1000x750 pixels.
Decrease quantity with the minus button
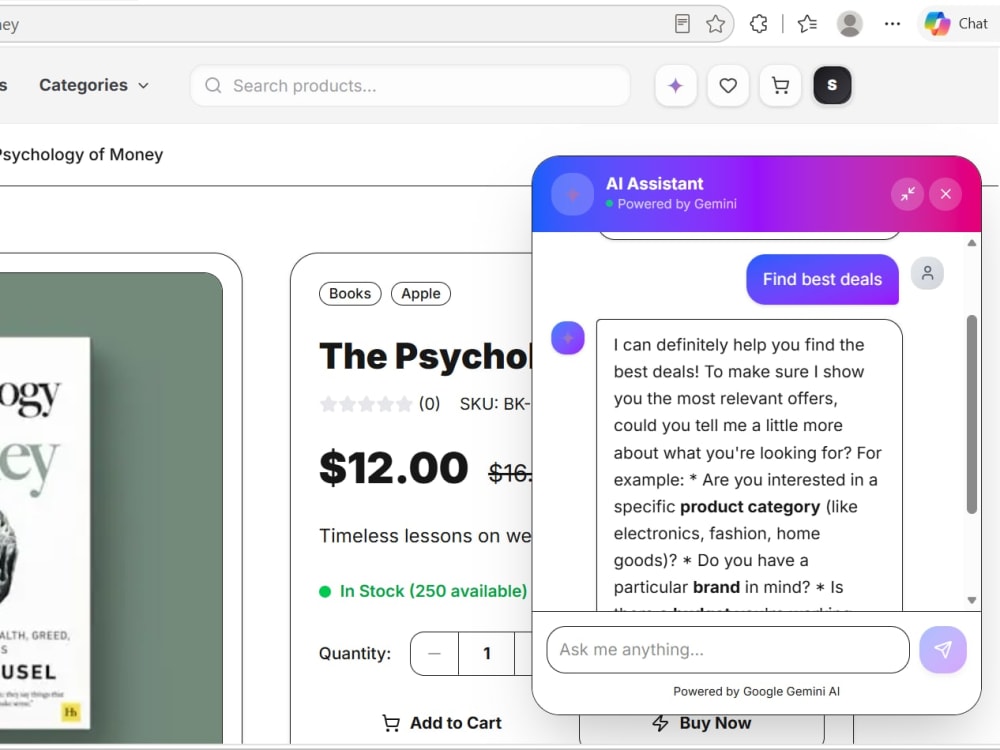pyautogui.click(x=434, y=653)
